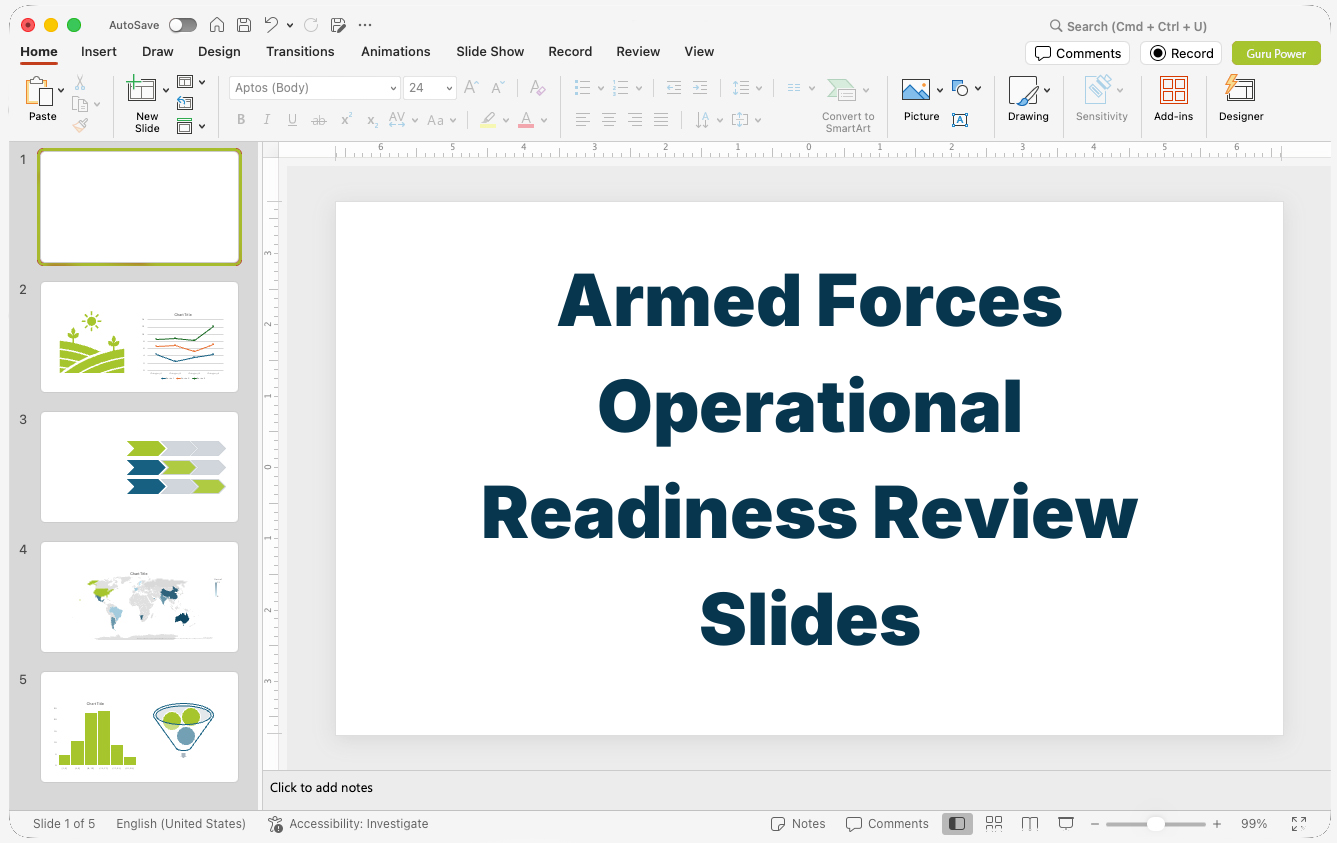Click the Format Painter brush icon
This screenshot has width=1337, height=843.
tap(80, 125)
